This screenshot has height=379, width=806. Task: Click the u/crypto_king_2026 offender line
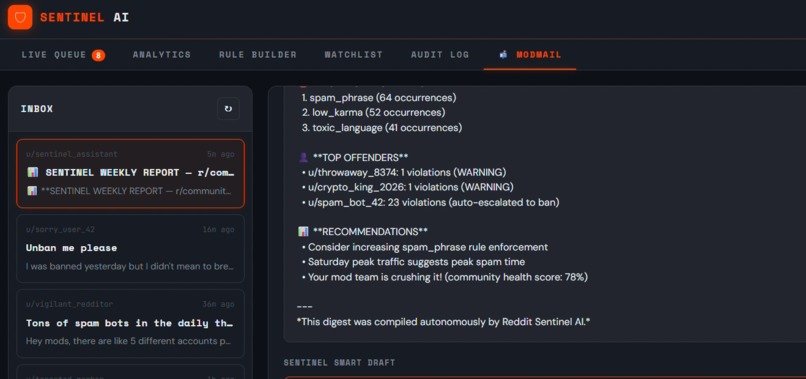(x=408, y=187)
